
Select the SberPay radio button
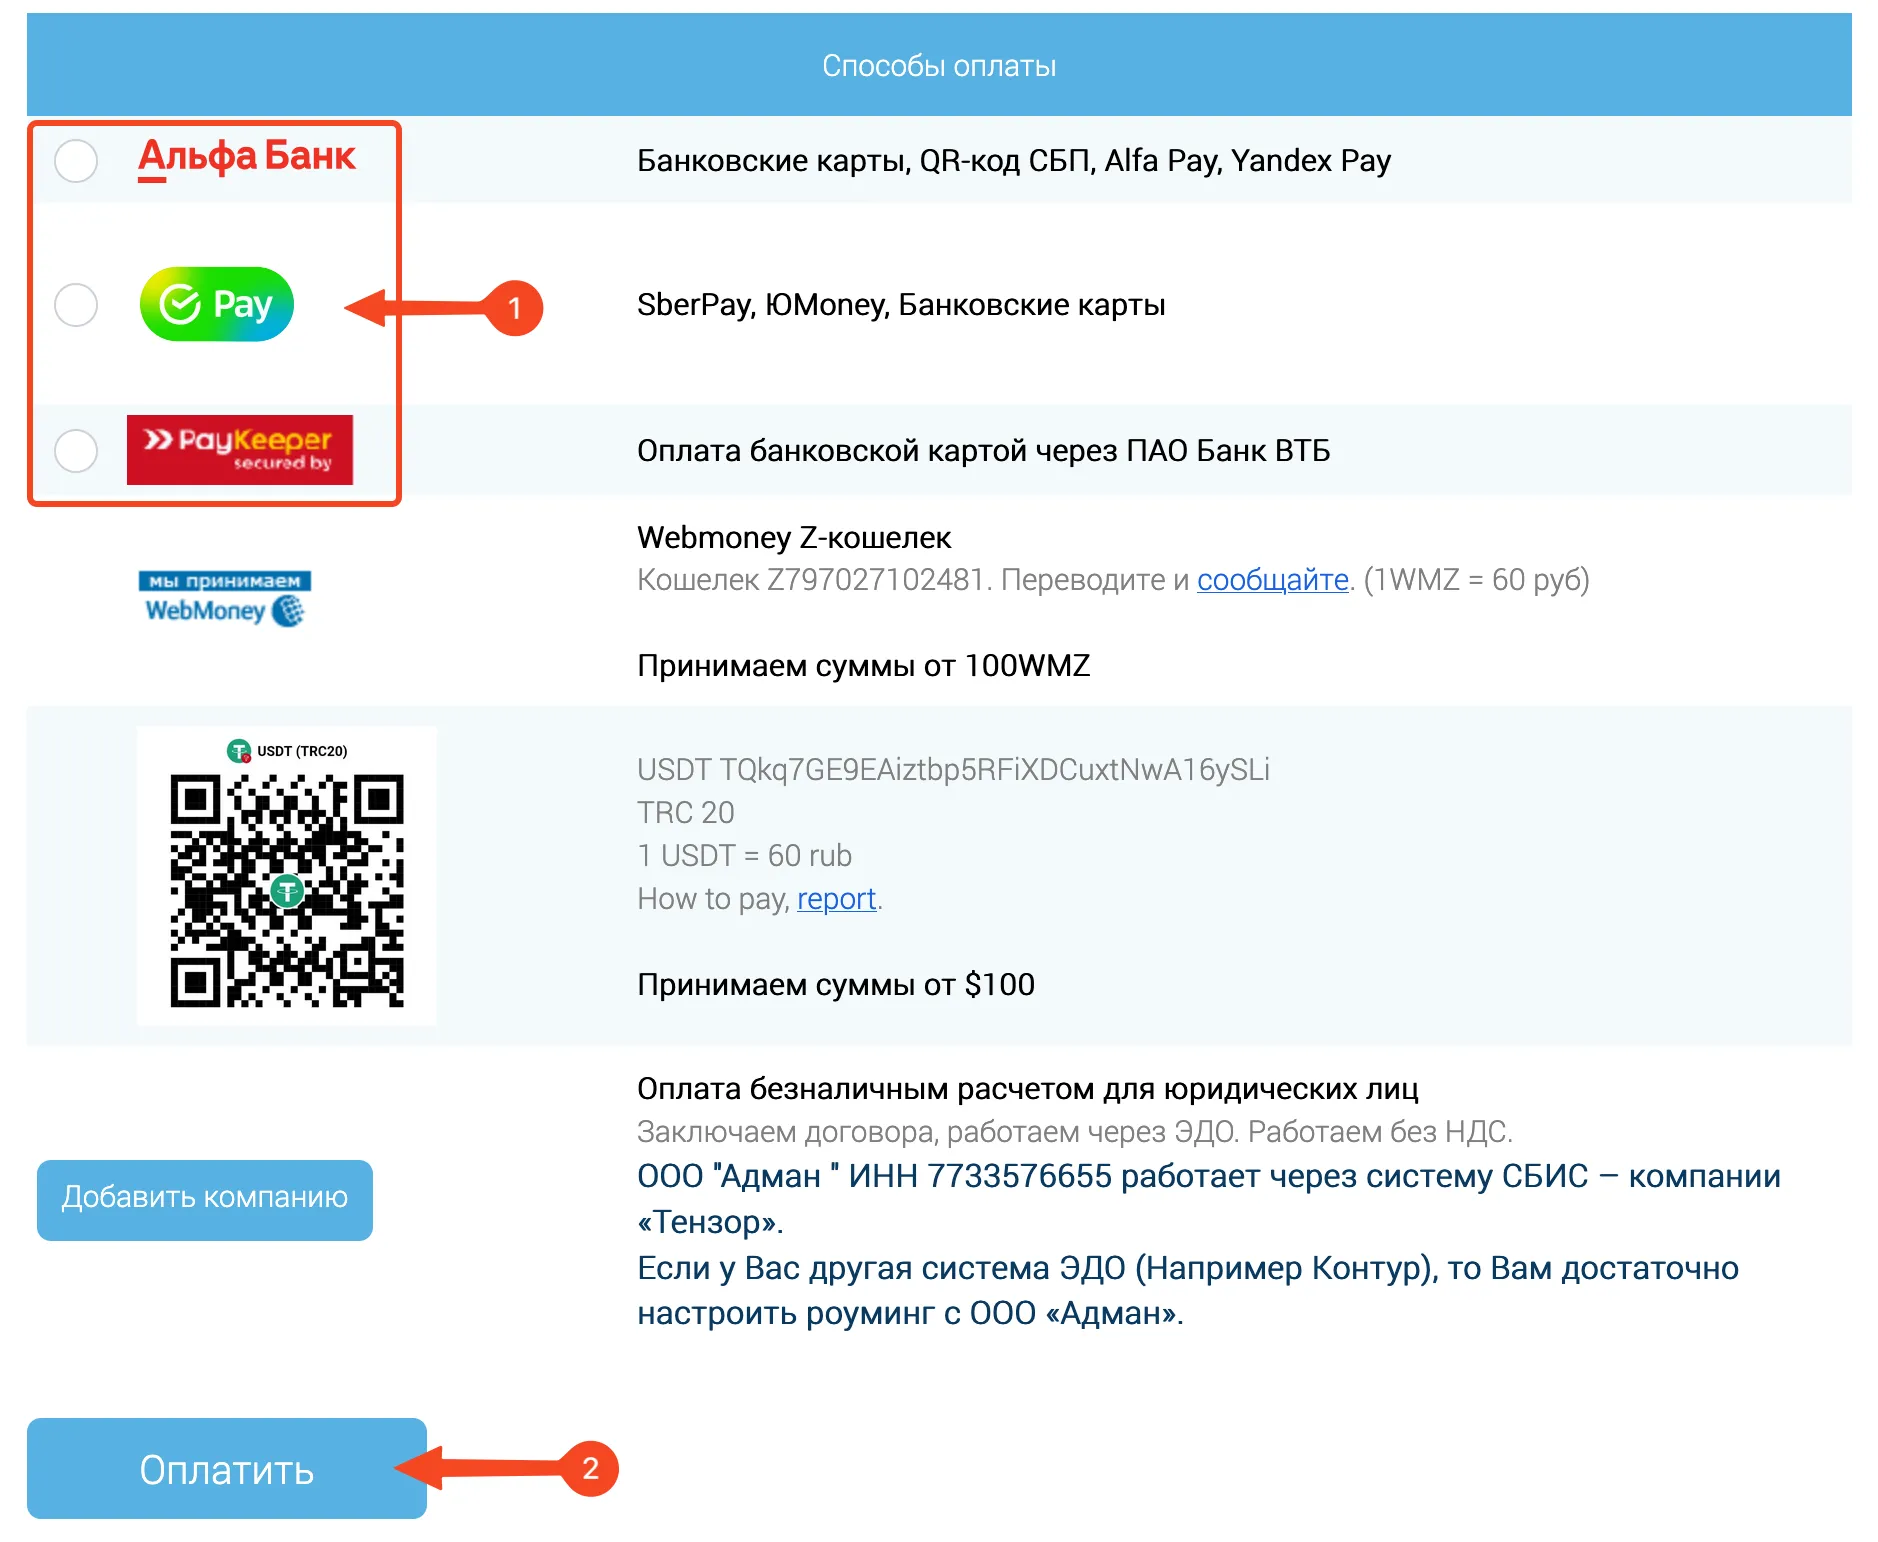click(x=76, y=305)
